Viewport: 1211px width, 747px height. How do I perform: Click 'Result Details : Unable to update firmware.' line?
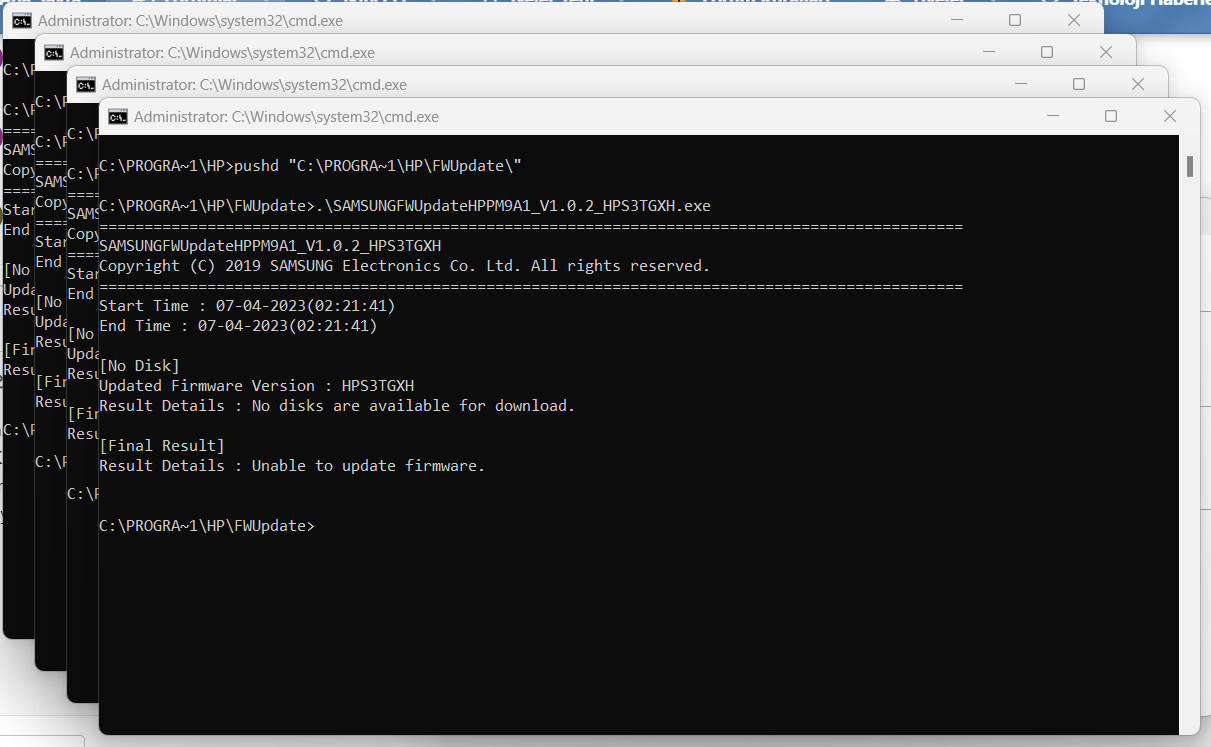click(x=292, y=466)
